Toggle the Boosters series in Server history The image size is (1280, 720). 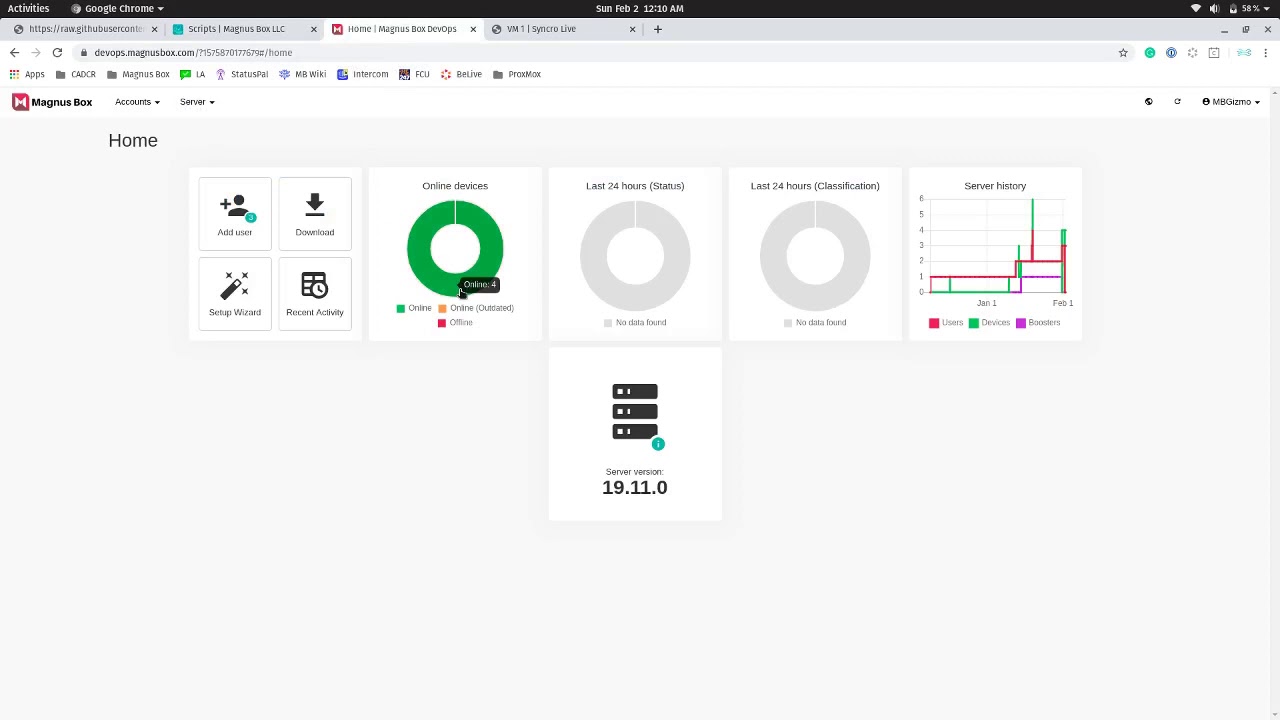1038,322
